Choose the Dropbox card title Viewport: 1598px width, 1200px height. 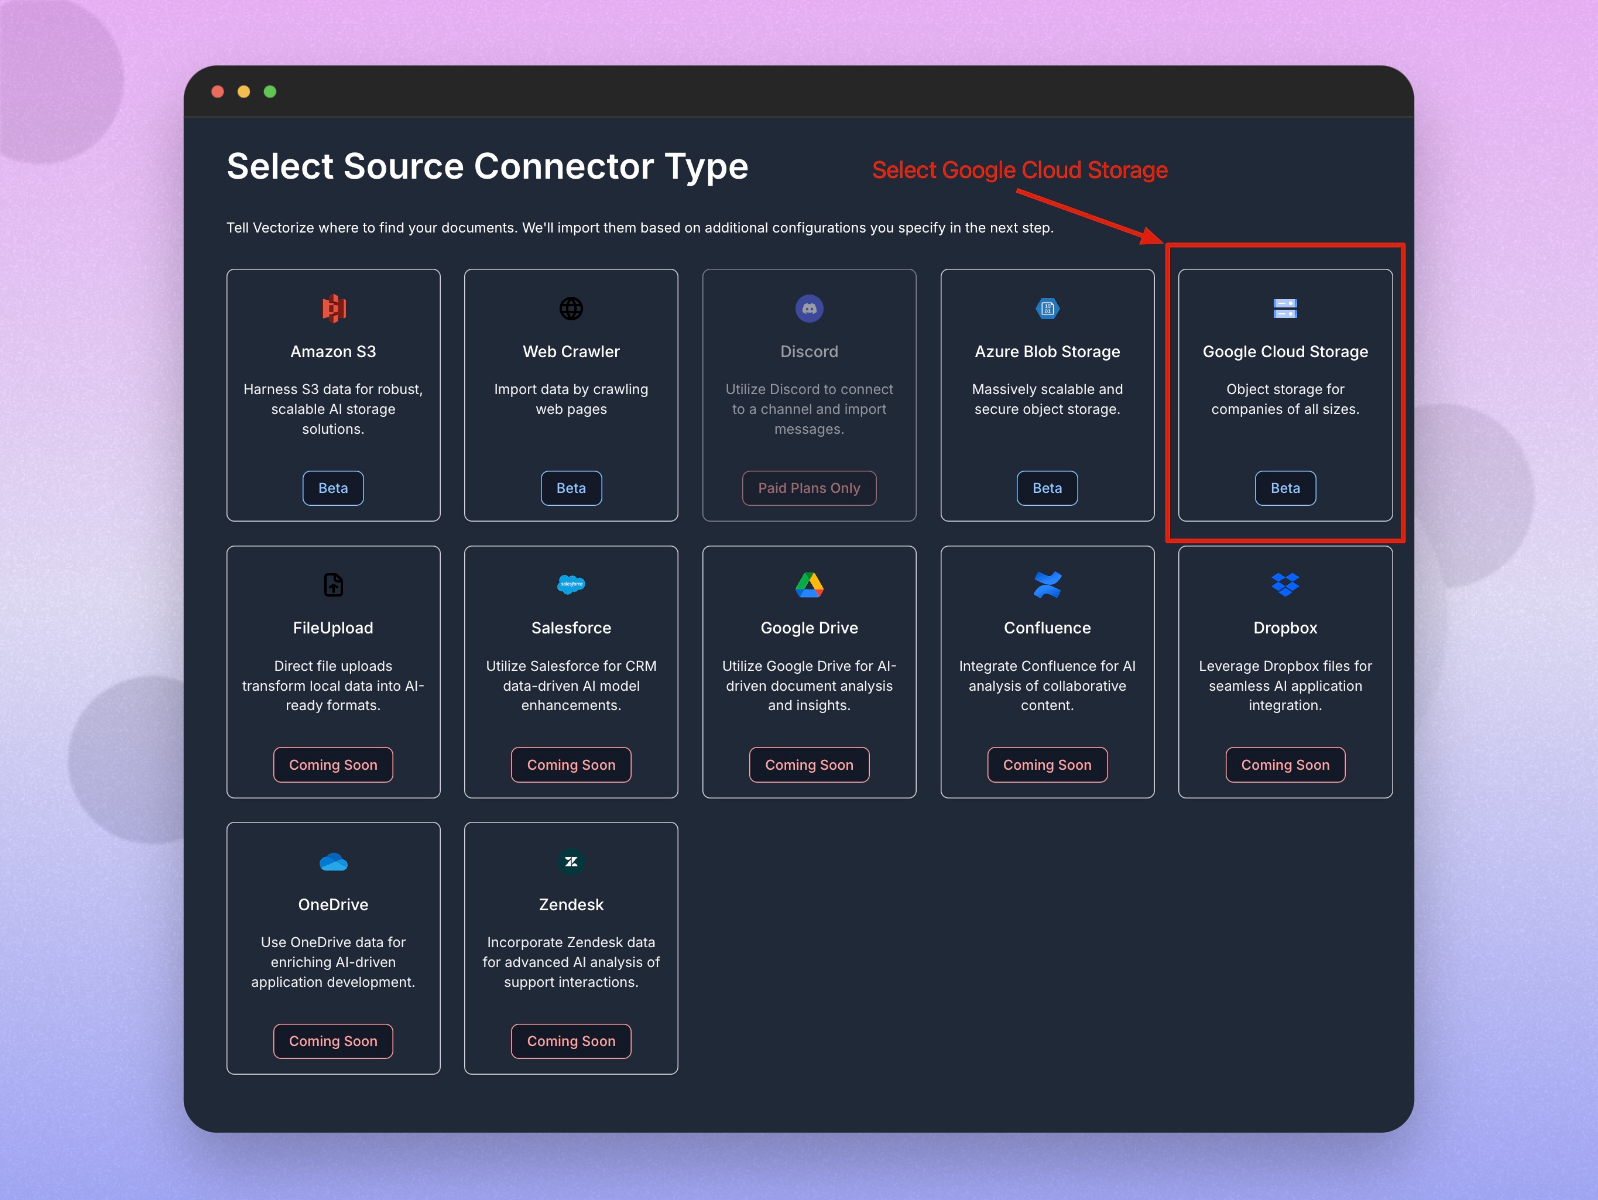coord(1285,628)
